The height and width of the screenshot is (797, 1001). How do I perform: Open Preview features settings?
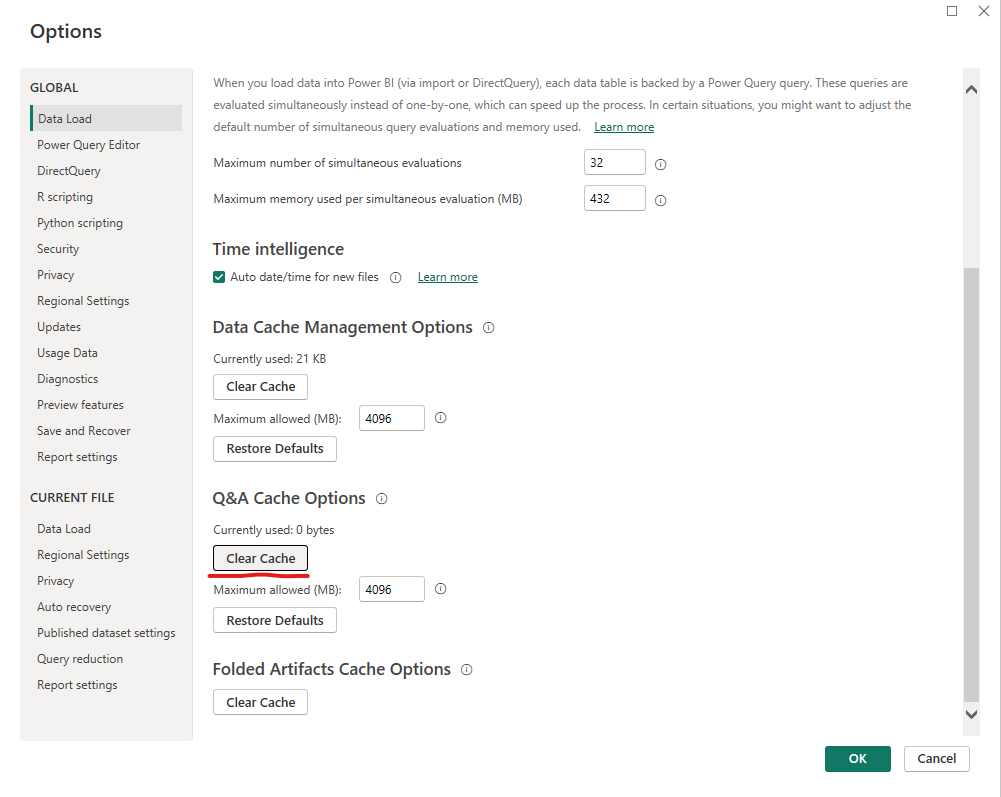[80, 405]
